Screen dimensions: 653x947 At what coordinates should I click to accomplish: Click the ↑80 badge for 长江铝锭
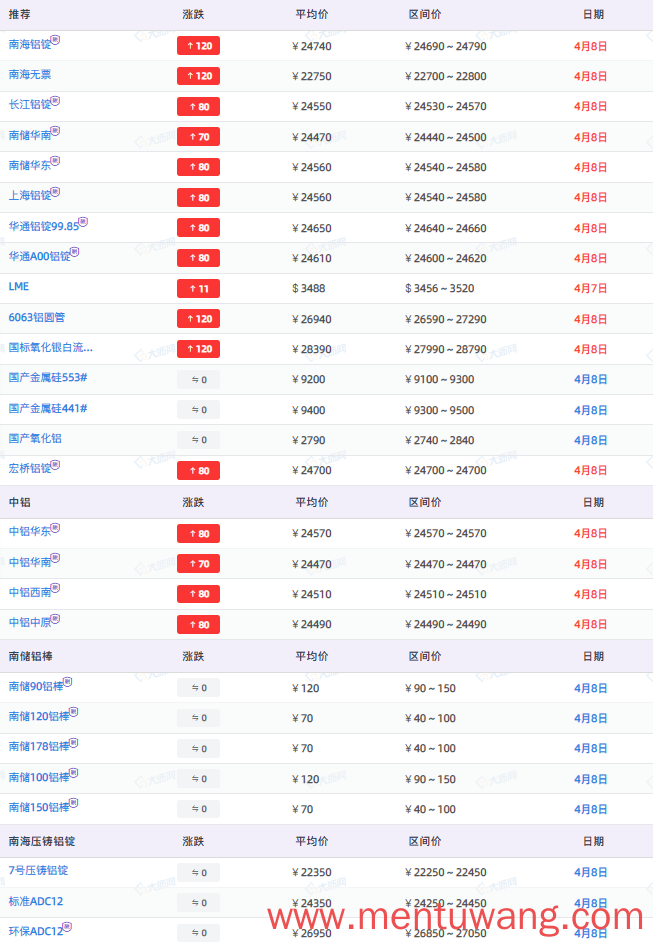198,107
